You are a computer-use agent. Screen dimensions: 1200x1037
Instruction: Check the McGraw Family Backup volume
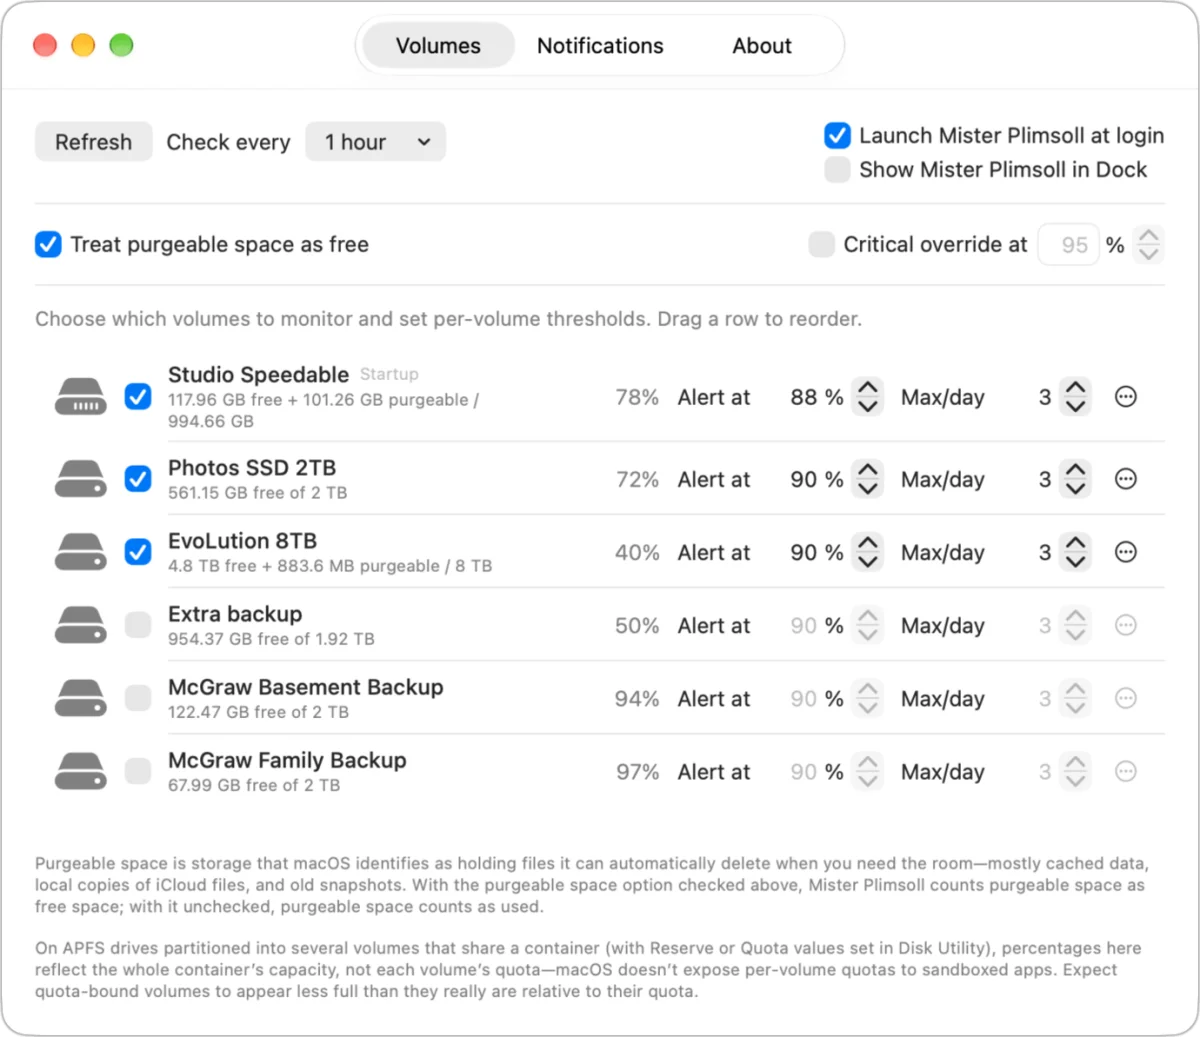click(x=138, y=771)
